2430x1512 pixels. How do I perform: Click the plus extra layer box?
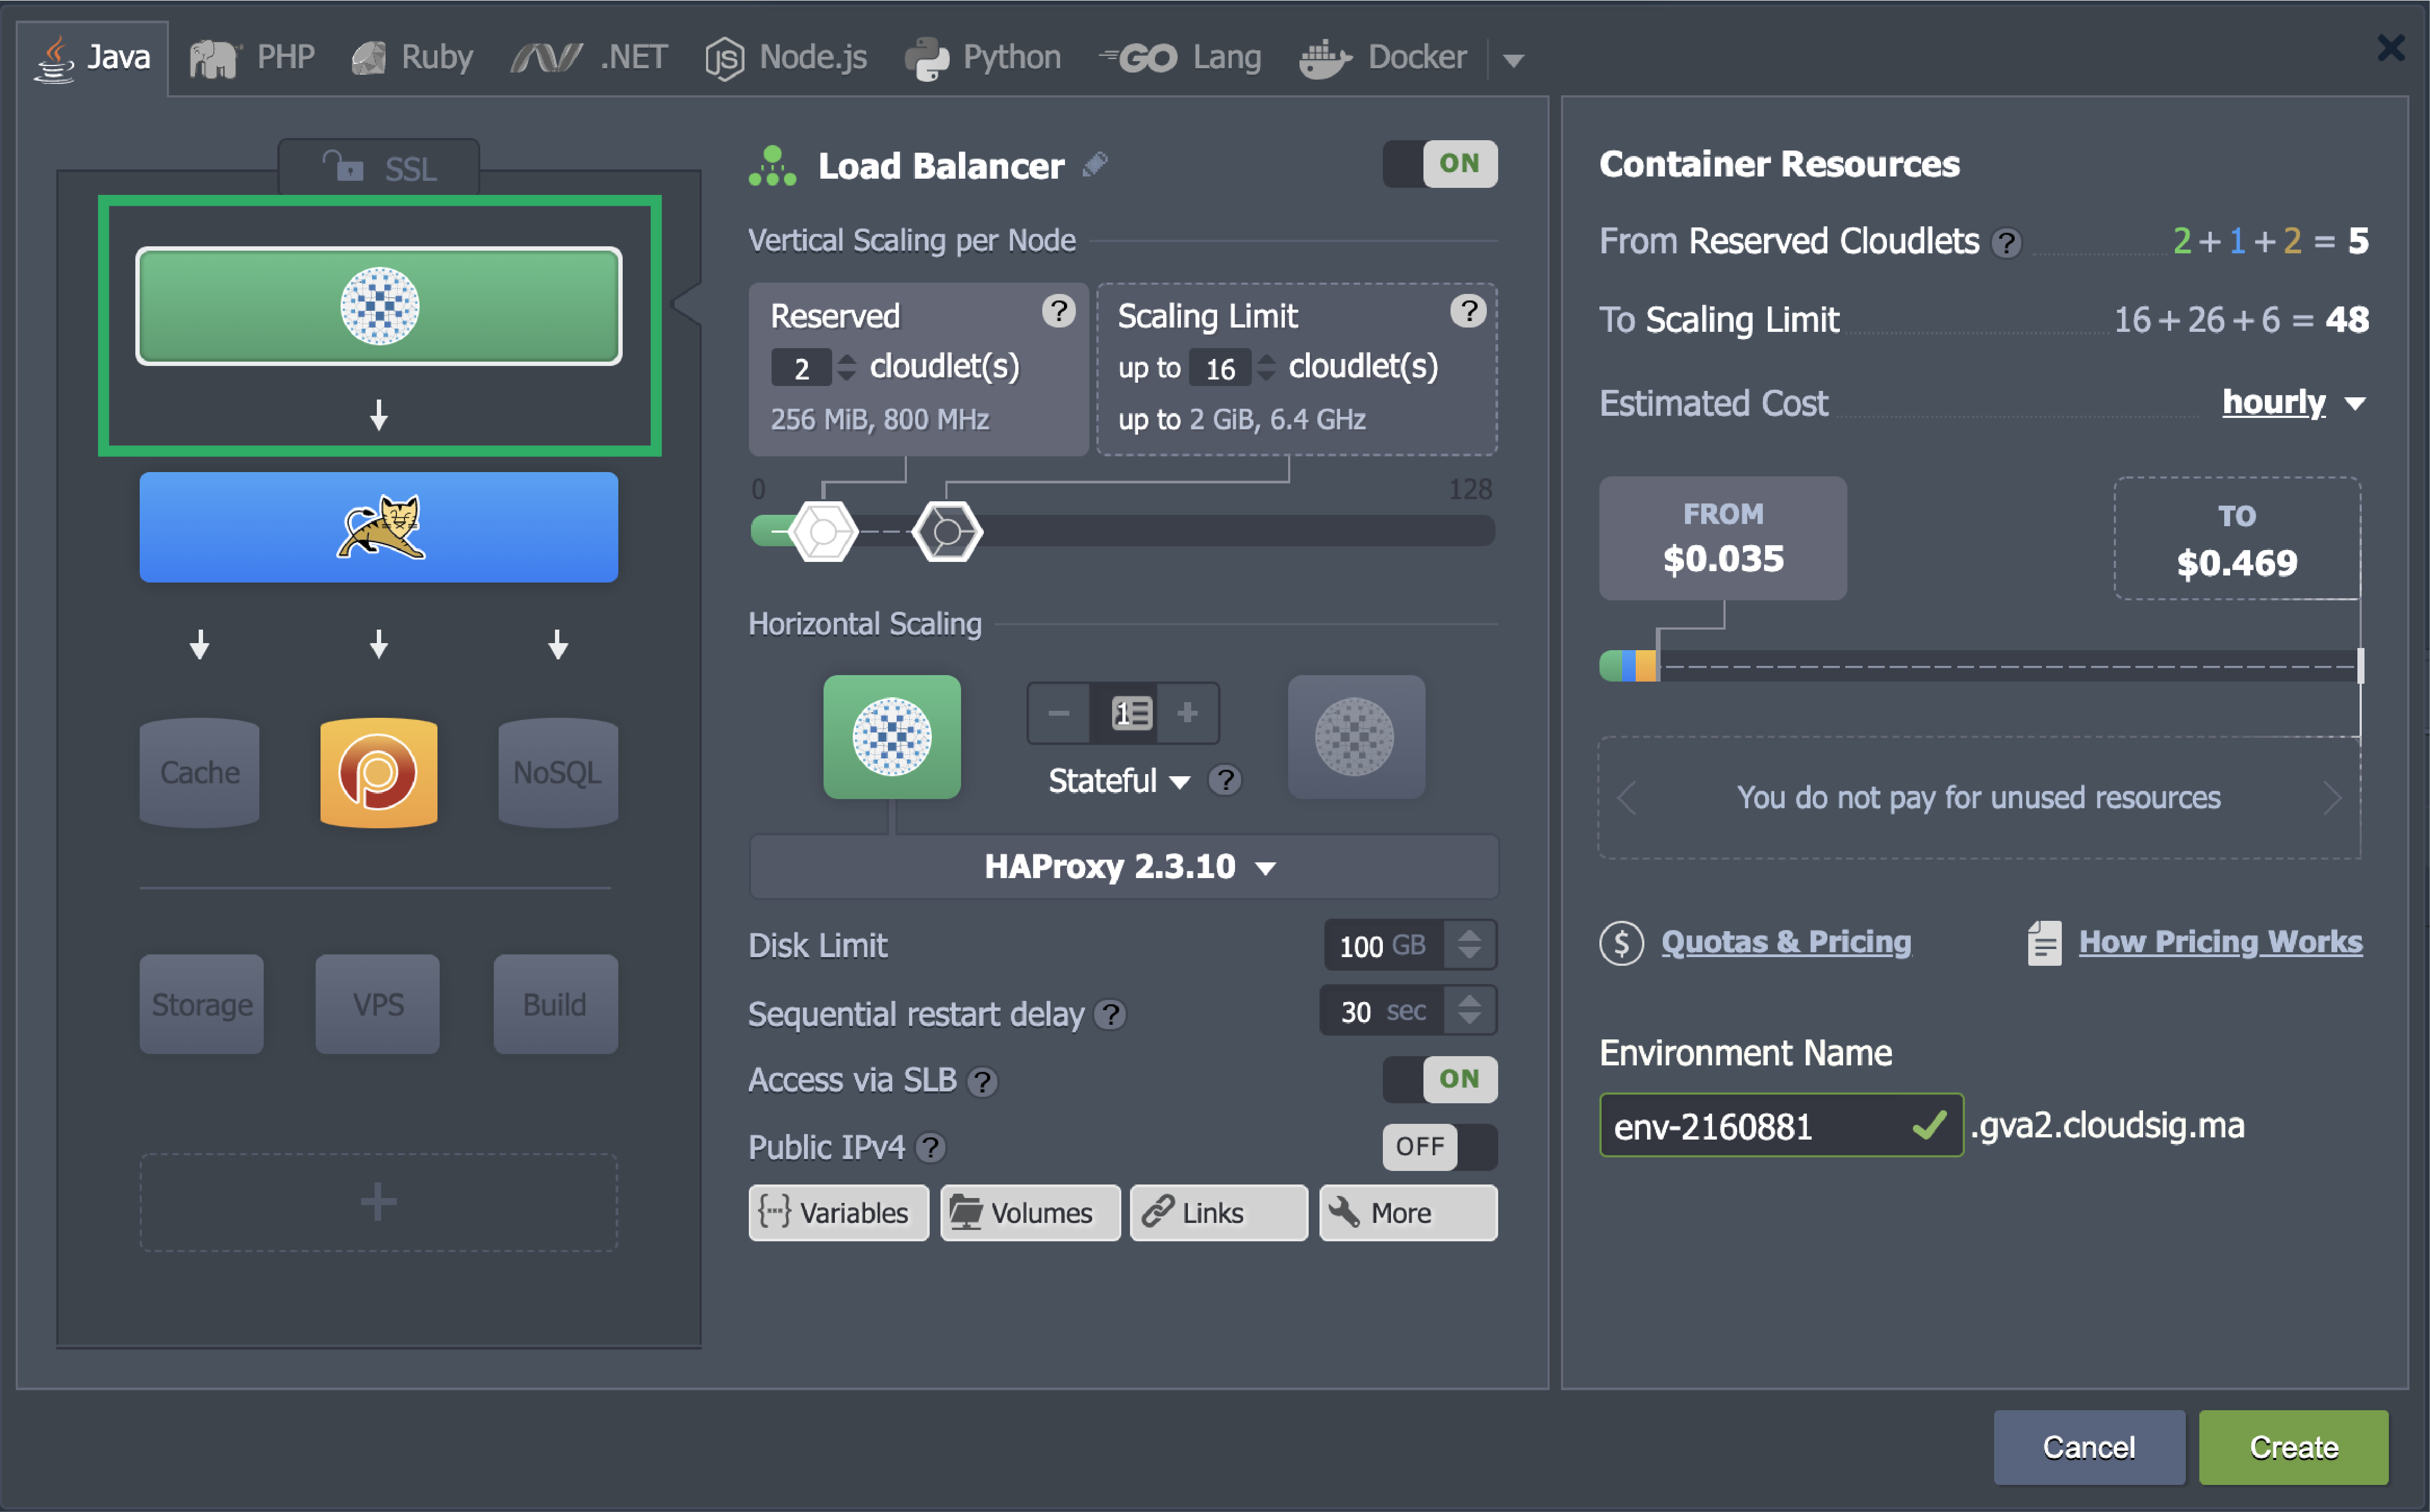click(379, 1202)
